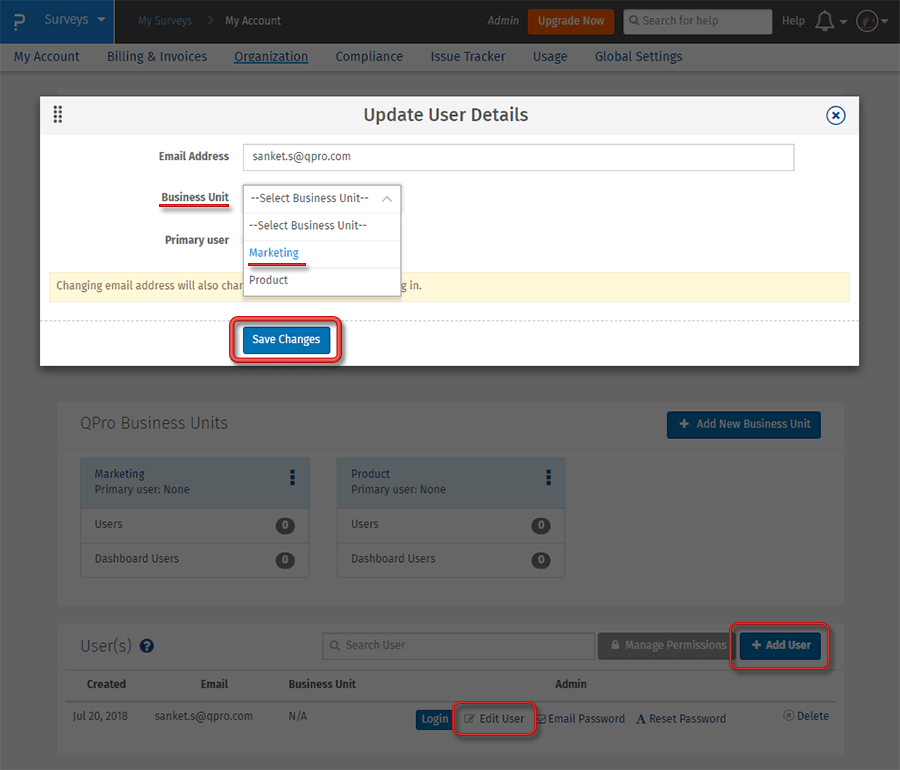Go to Issue Tracker tab

pos(468,57)
